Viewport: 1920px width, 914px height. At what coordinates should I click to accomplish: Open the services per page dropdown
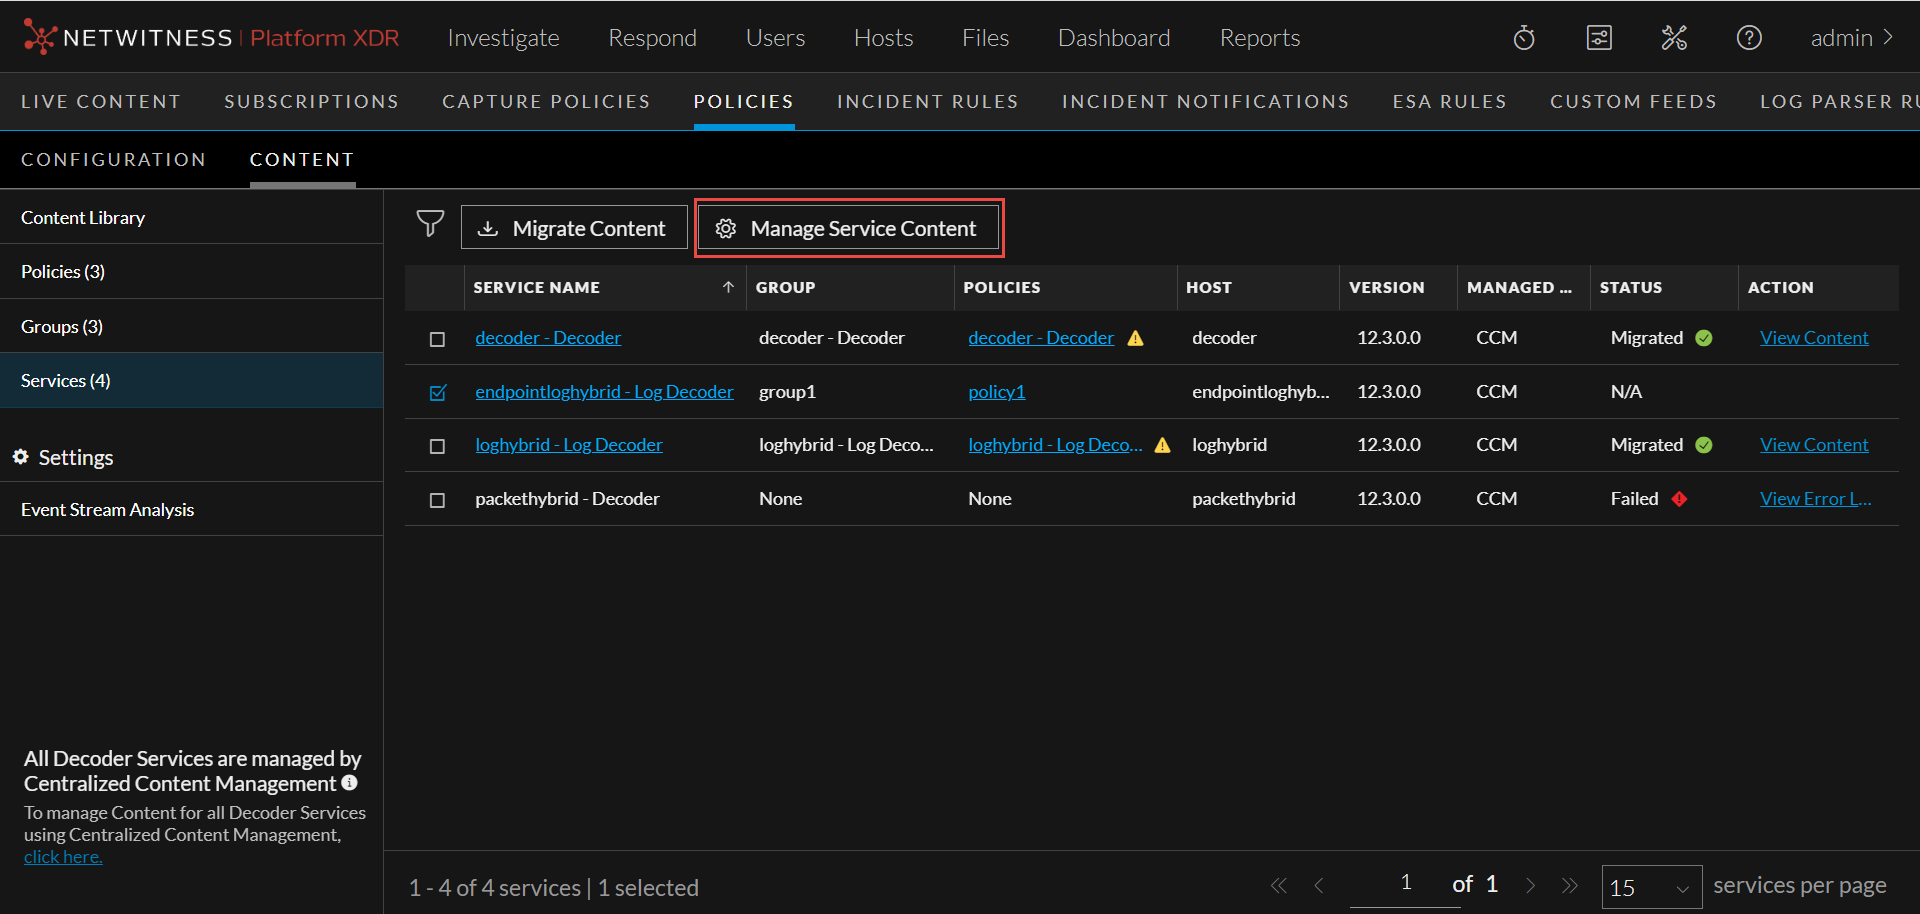(1651, 887)
